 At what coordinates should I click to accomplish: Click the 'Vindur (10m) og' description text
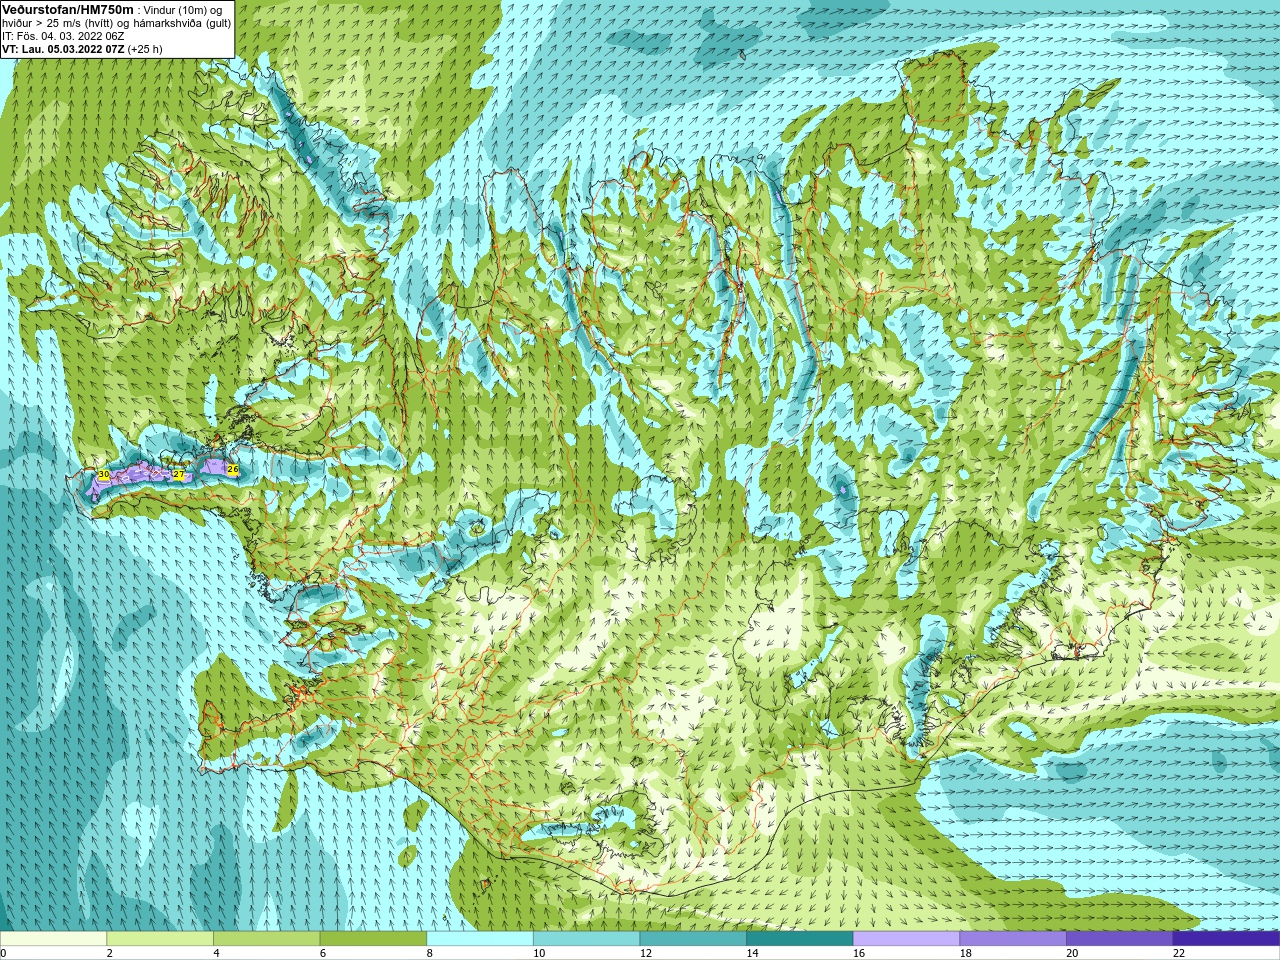tap(183, 10)
